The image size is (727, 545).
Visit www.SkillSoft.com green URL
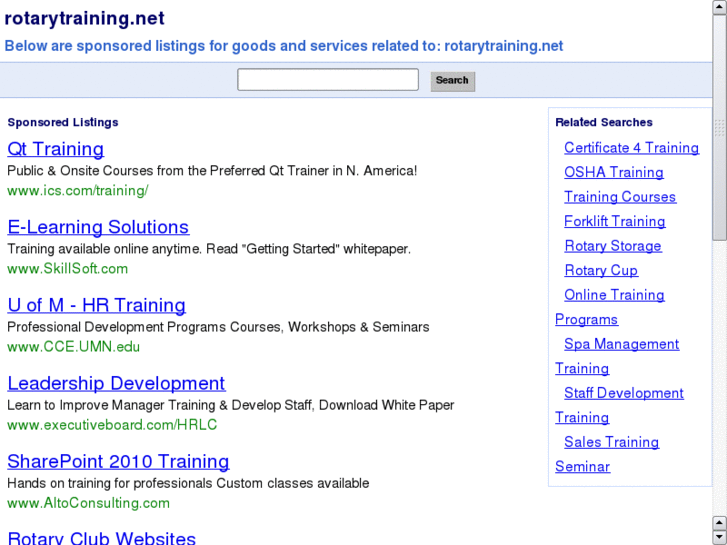click(x=68, y=269)
